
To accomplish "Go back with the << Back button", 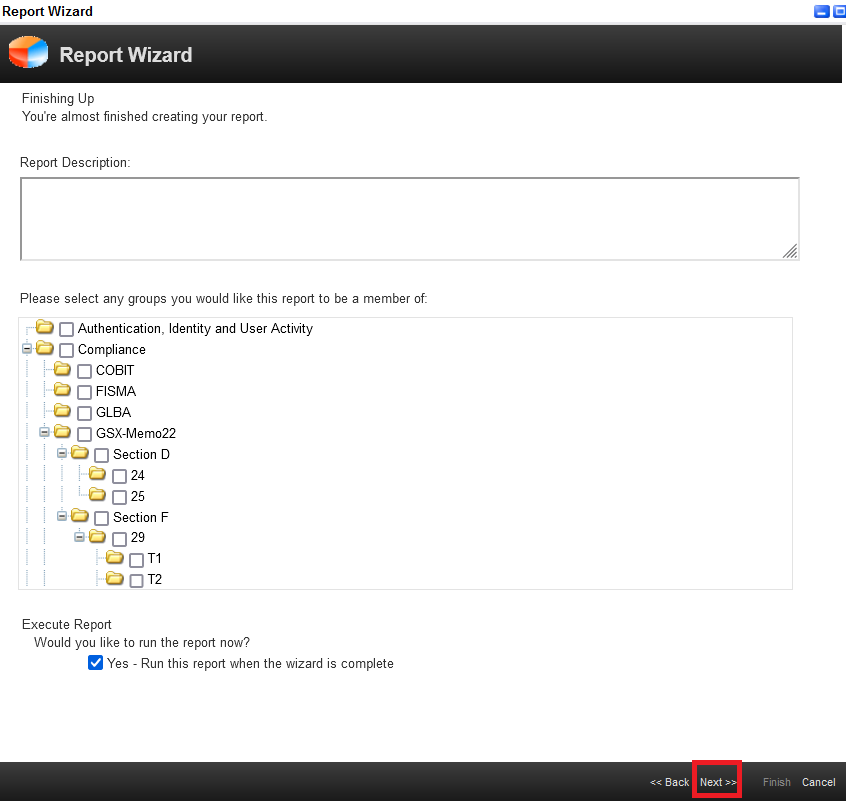I will point(669,782).
